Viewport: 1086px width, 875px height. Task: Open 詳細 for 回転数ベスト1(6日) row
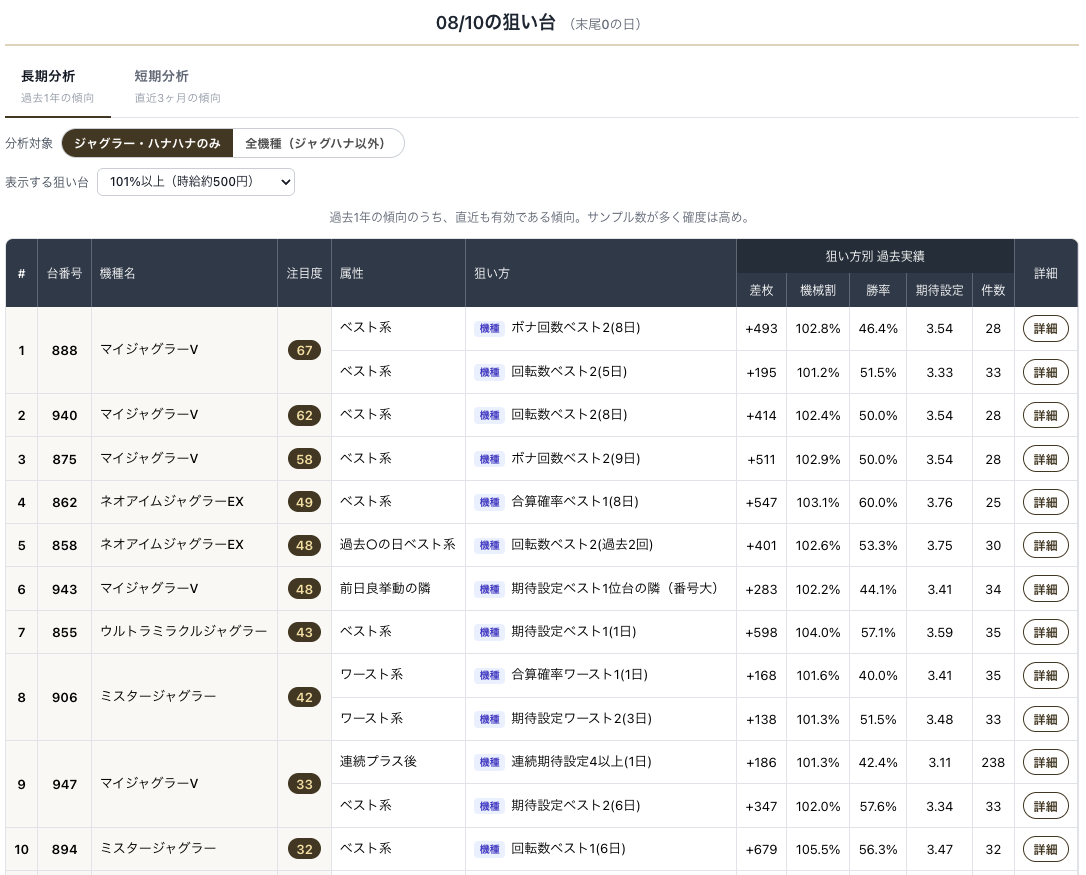tap(1045, 849)
